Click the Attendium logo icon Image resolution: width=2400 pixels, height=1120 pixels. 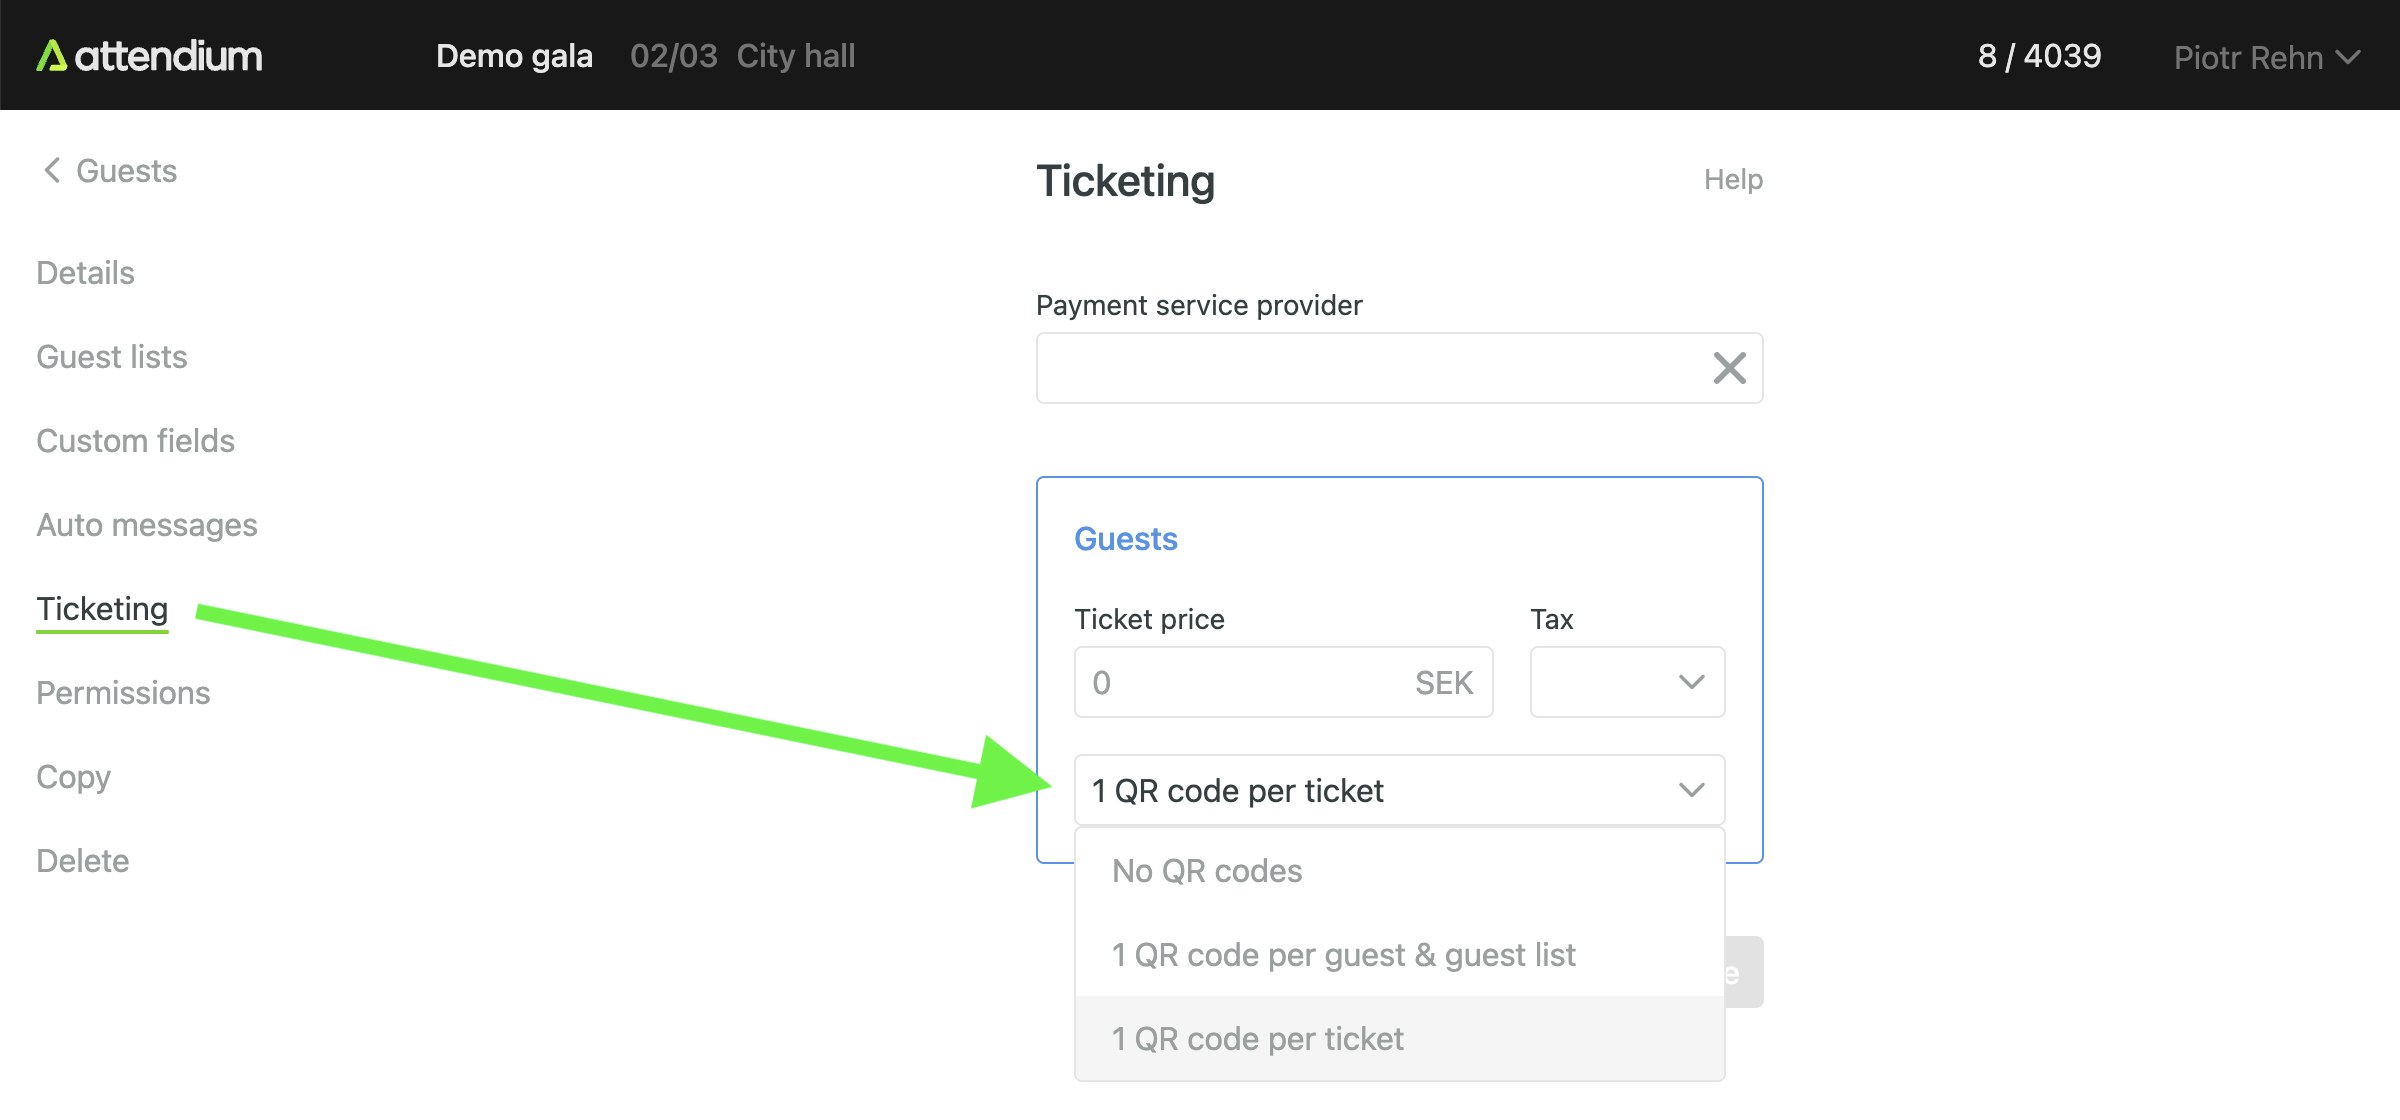(x=52, y=56)
